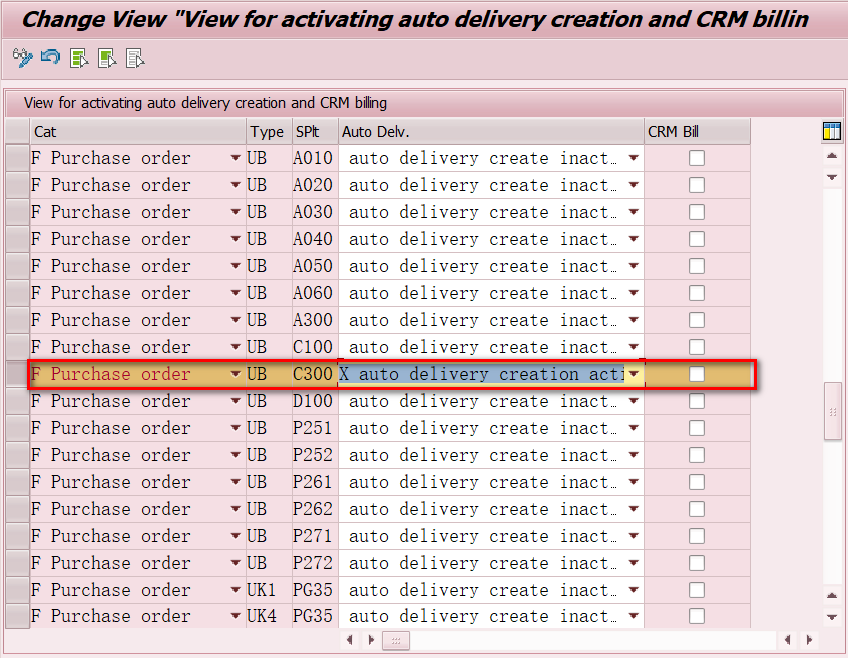Click the horizontal scrollbar thumb

pos(396,641)
